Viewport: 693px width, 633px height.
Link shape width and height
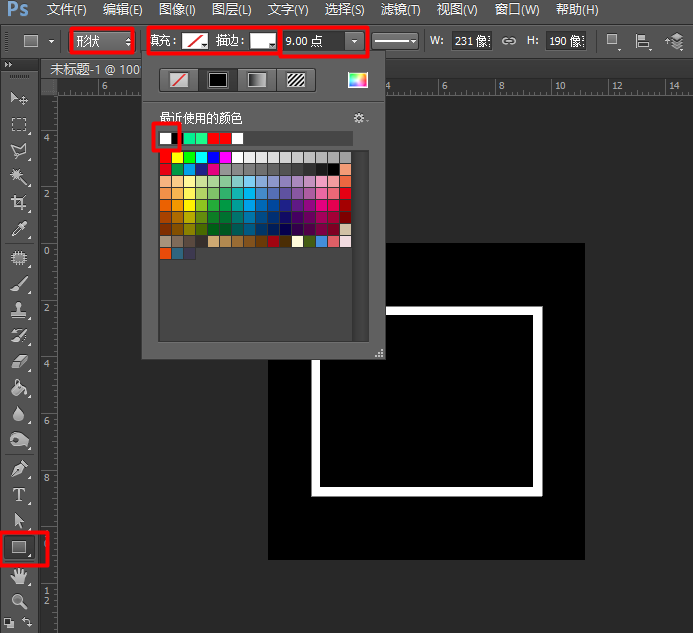click(x=509, y=41)
